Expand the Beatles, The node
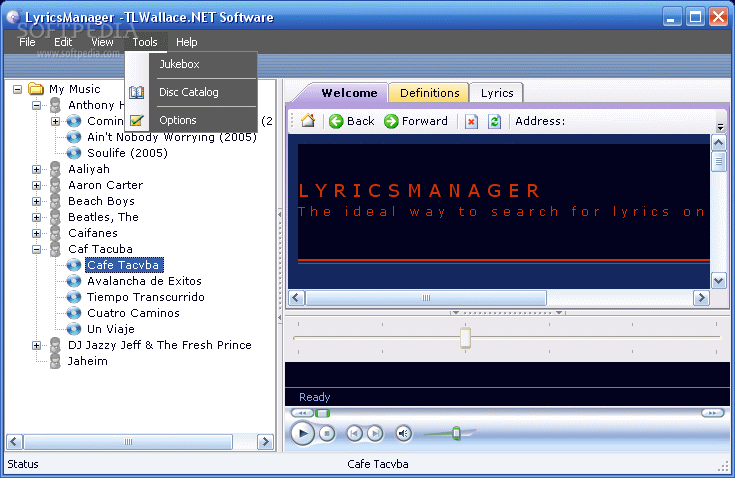This screenshot has width=735, height=478. click(37, 217)
